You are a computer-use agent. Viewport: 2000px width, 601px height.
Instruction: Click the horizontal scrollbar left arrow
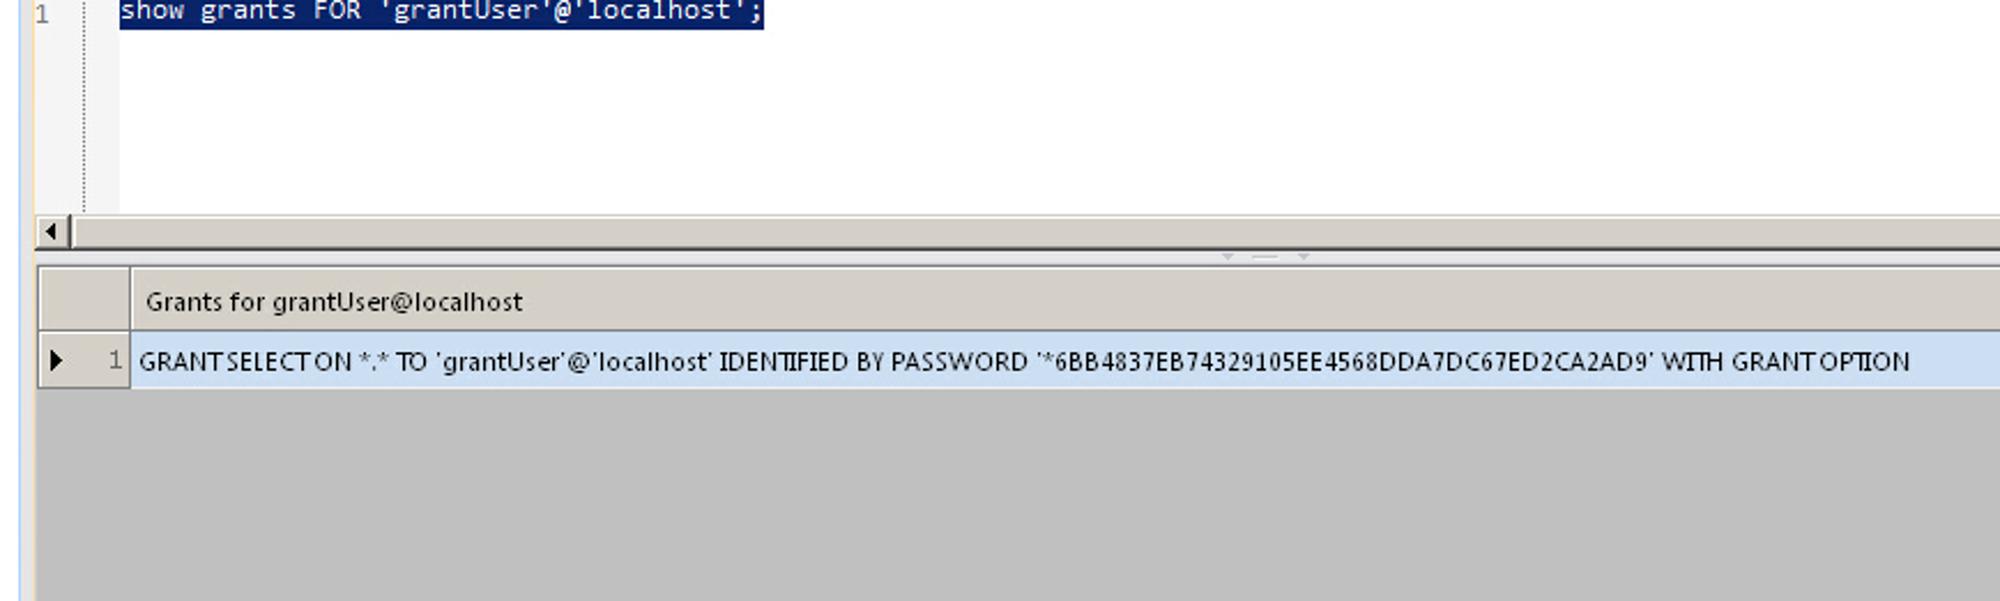[51, 232]
